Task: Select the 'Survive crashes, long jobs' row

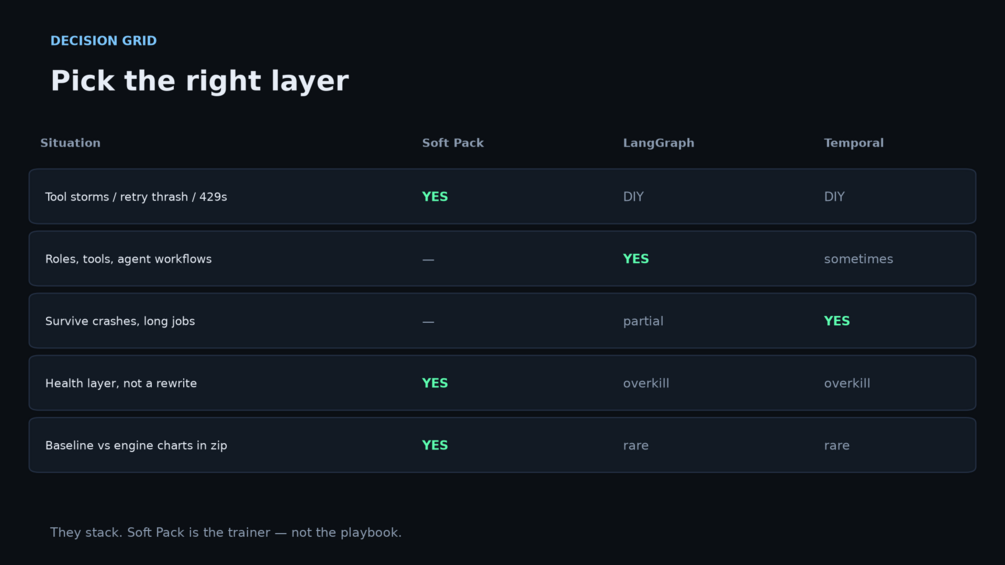Action: coord(502,321)
